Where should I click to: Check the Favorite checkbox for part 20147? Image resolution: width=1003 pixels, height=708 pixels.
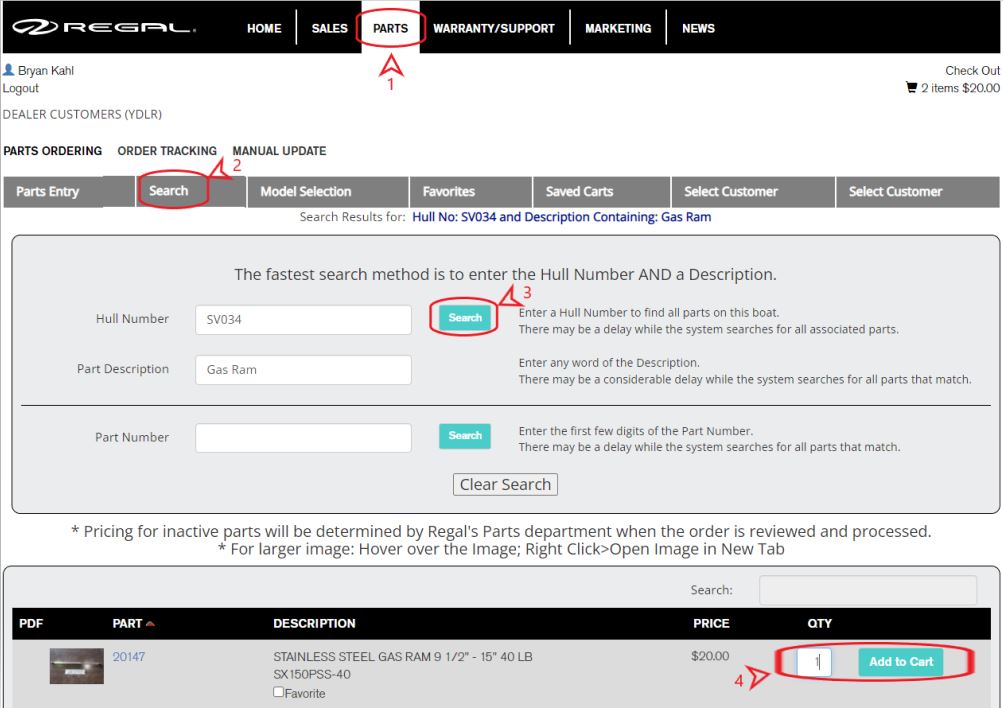pyautogui.click(x=278, y=692)
